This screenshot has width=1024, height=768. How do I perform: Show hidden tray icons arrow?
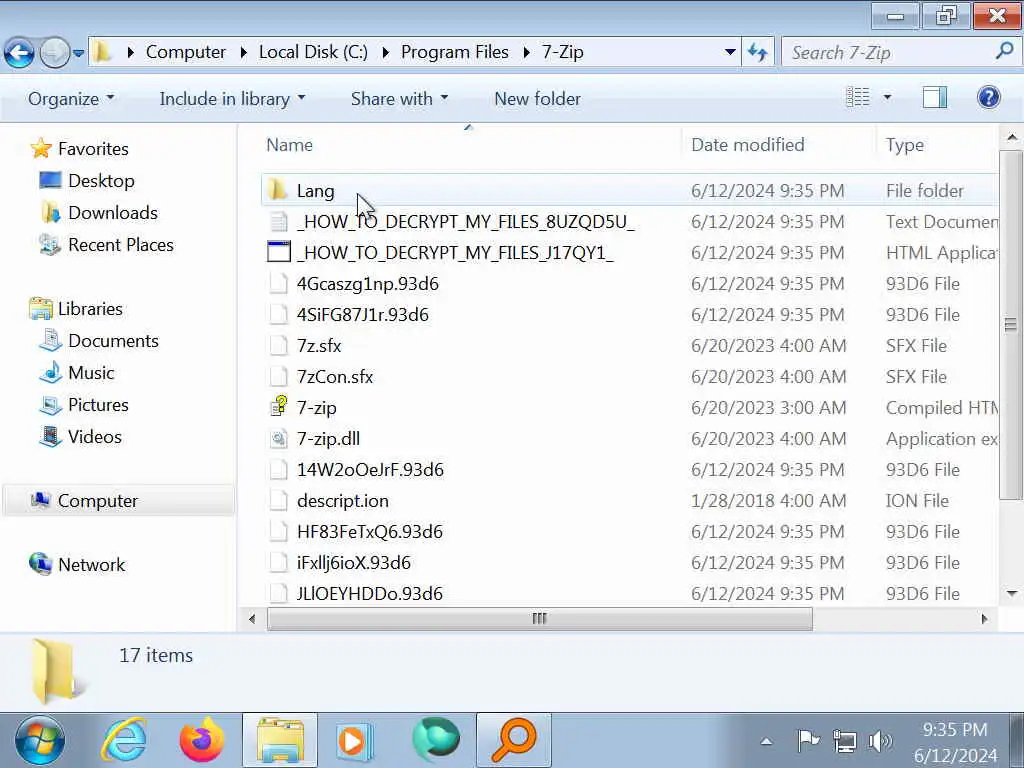pyautogui.click(x=767, y=741)
